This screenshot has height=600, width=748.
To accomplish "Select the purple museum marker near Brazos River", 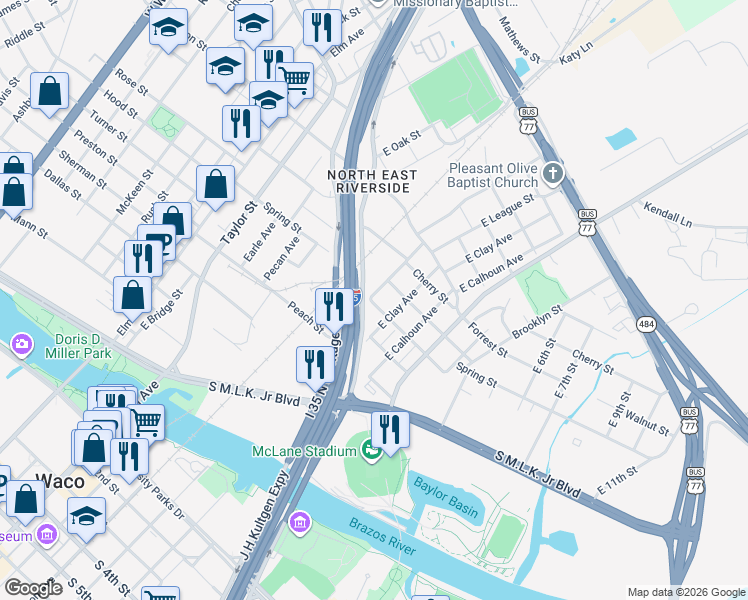I will click(300, 523).
